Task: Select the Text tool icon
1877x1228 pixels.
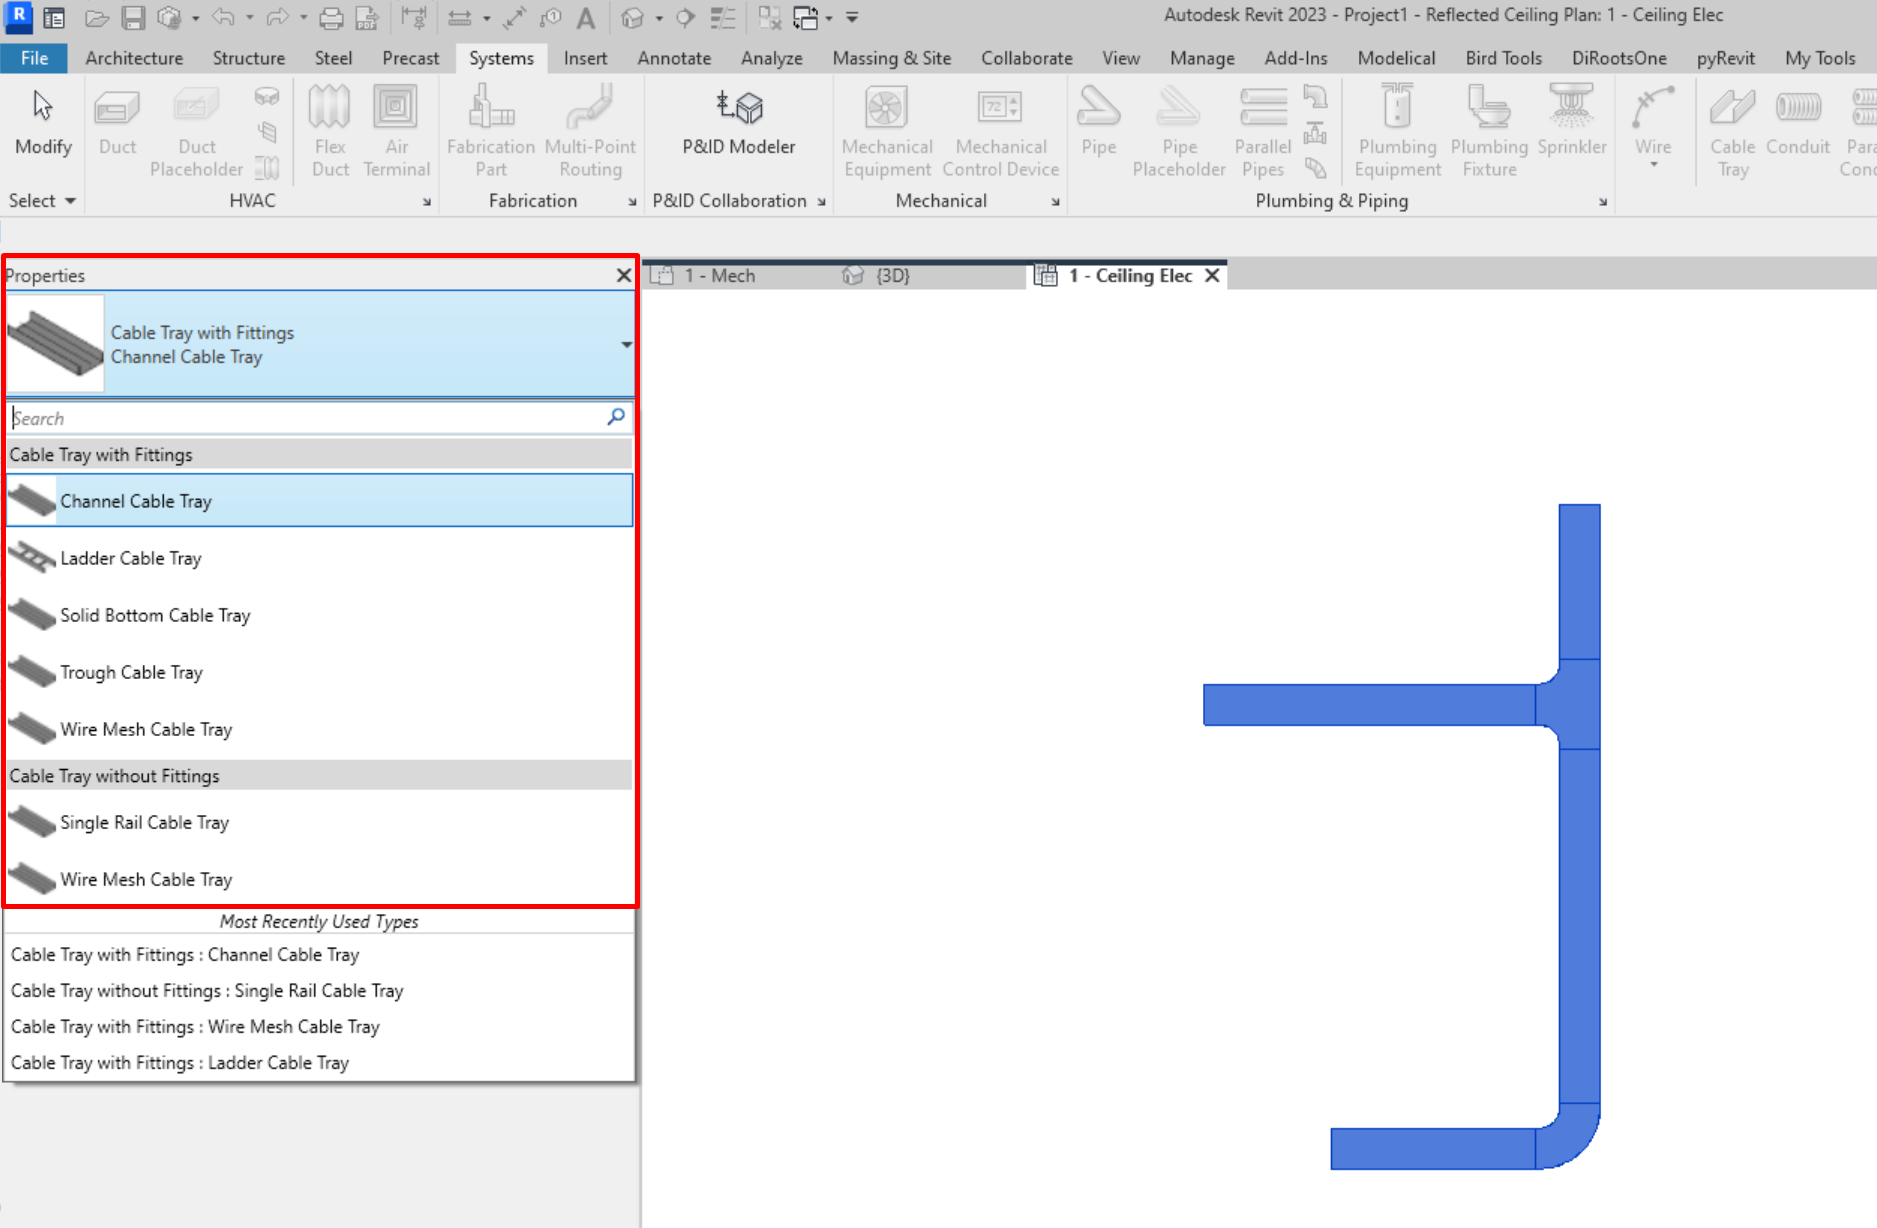Action: (586, 18)
